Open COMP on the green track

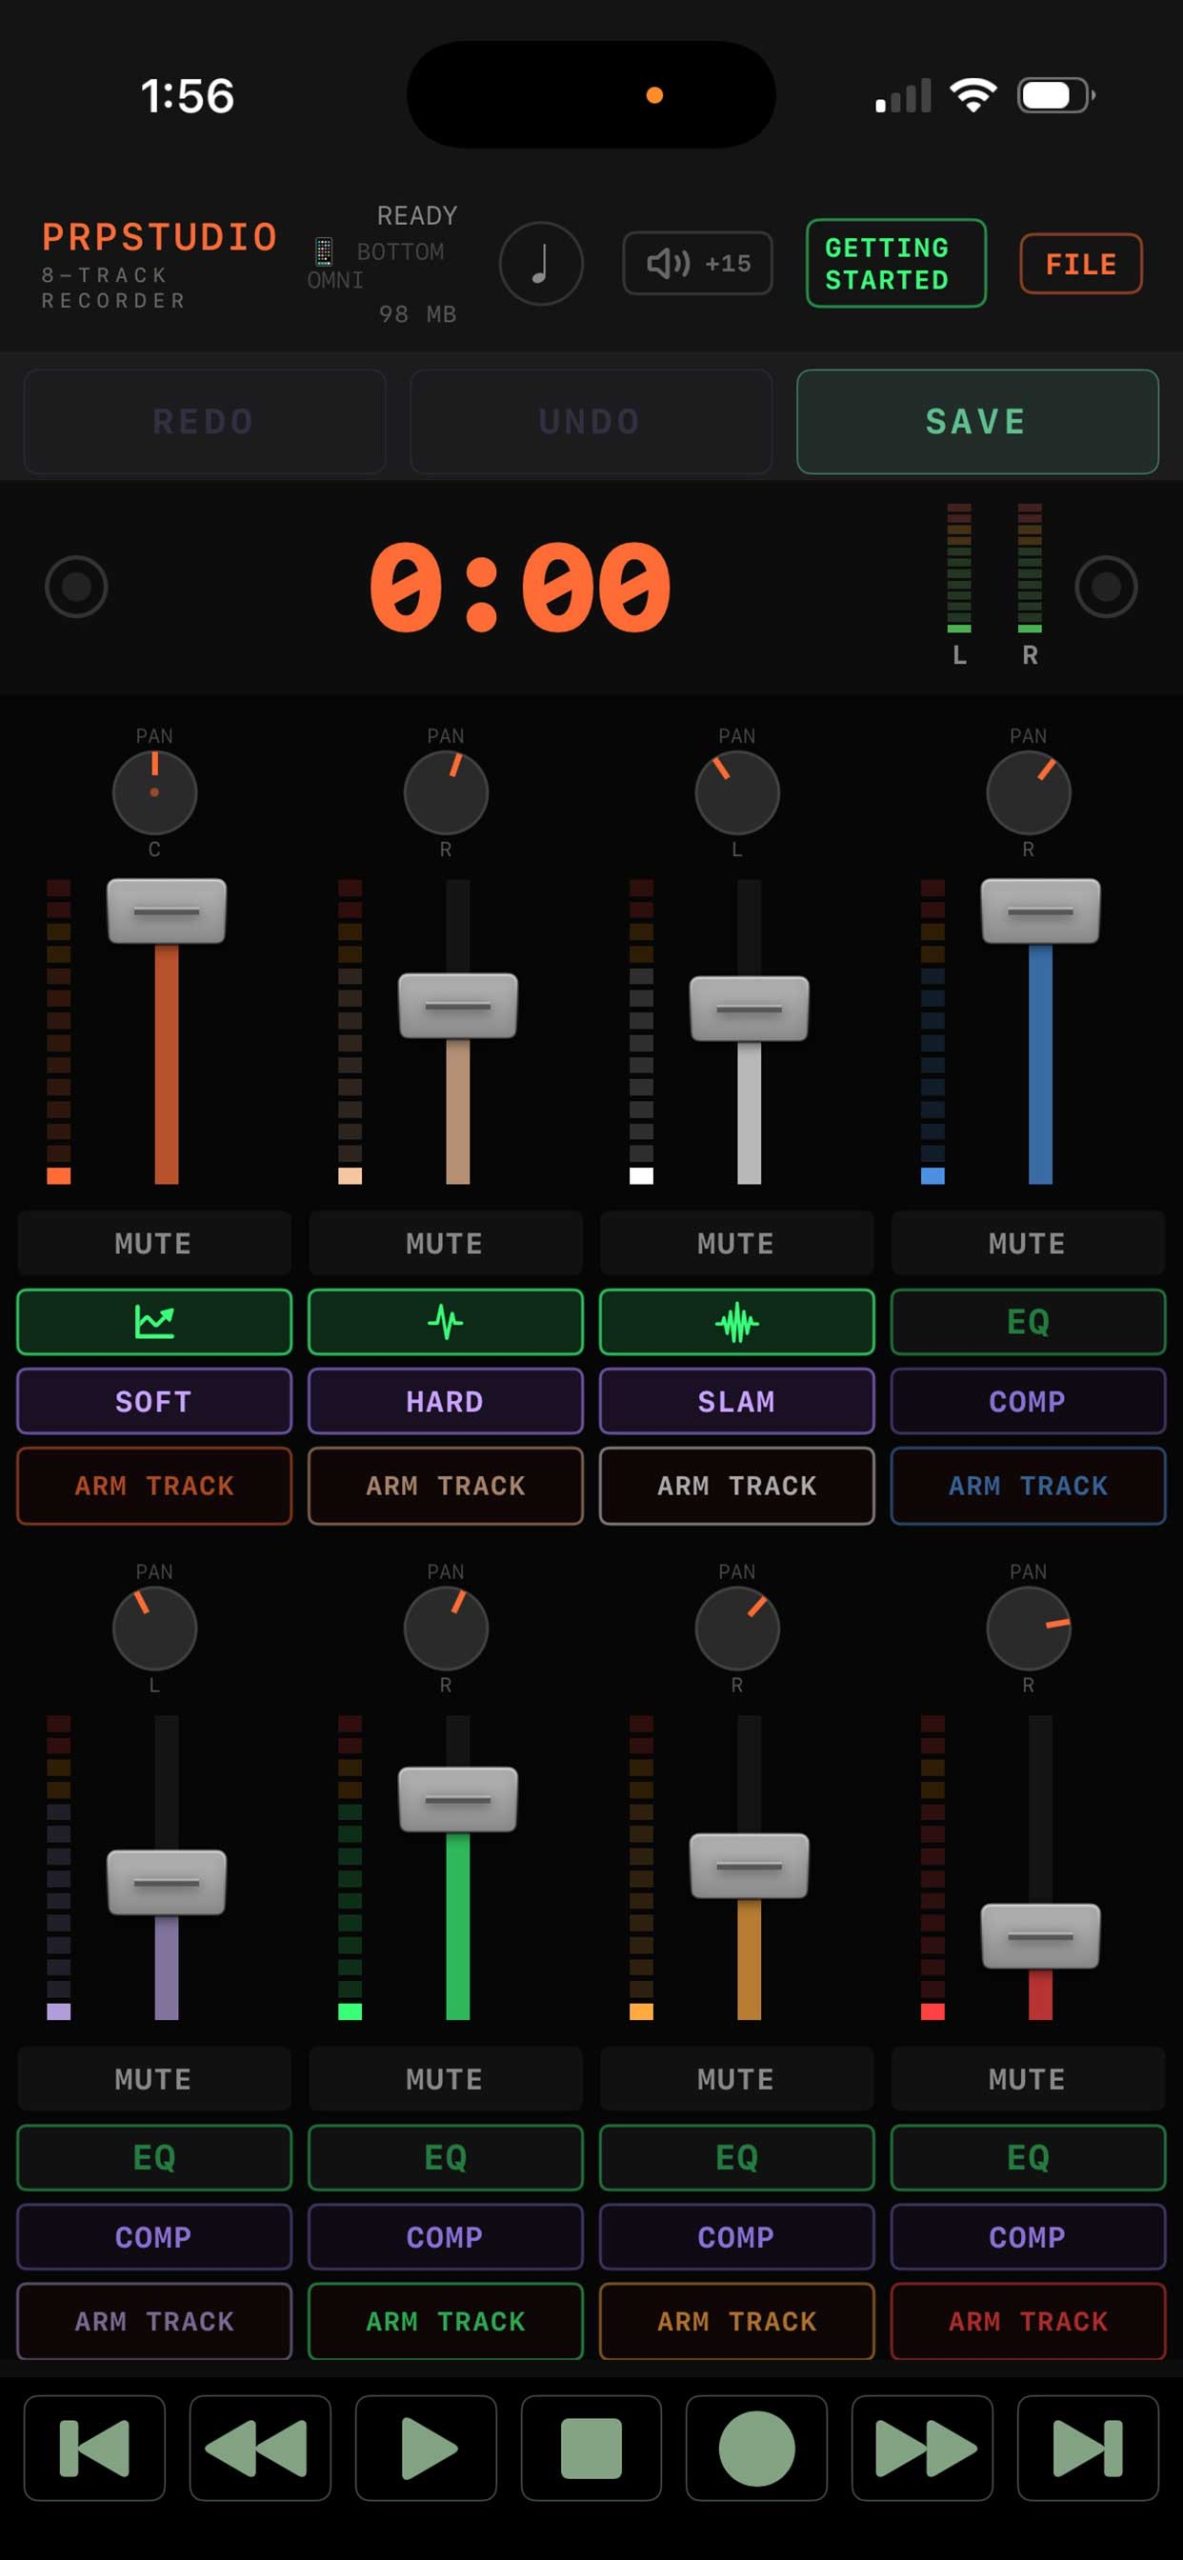(445, 2237)
